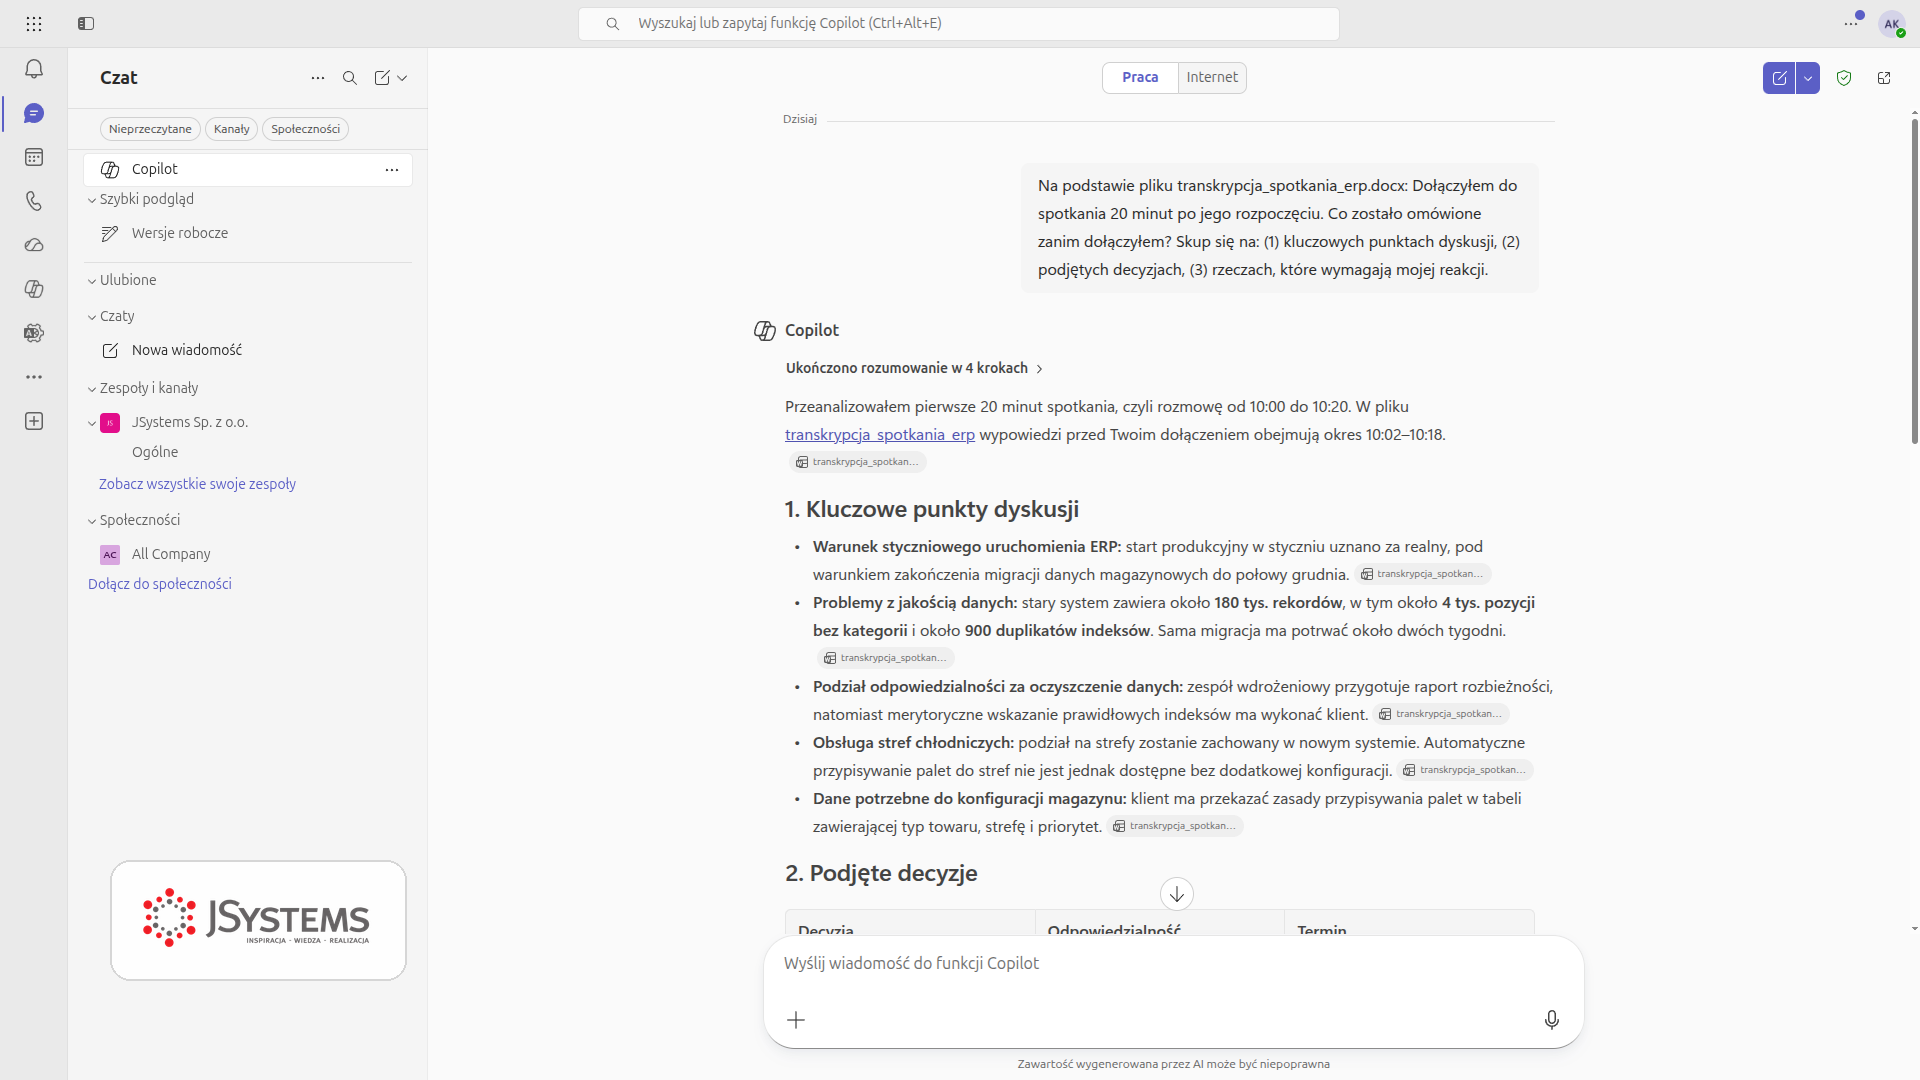Switch to the Praca tab
Screen dimensions: 1920x1080
[x=1140, y=78]
